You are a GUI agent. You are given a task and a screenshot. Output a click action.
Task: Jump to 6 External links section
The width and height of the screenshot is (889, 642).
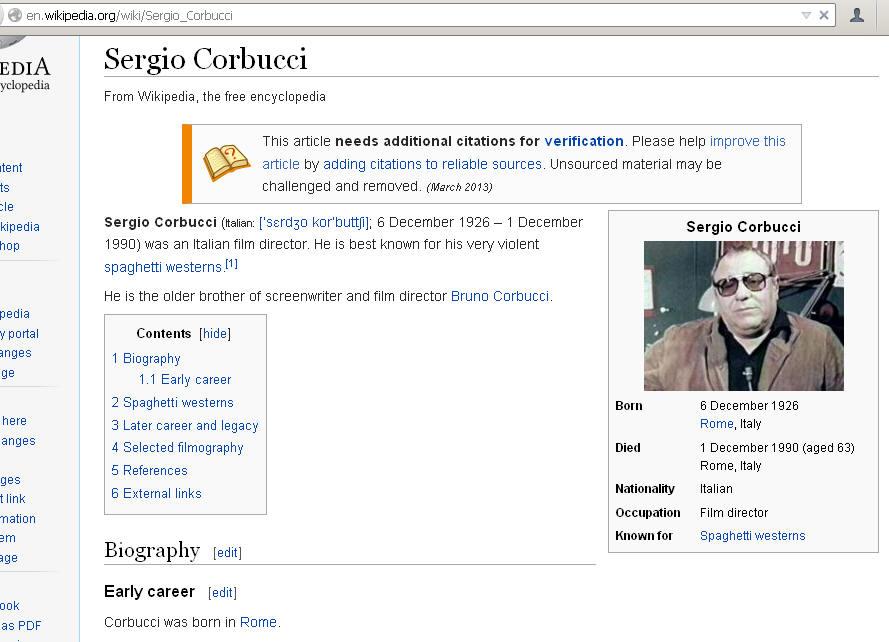[156, 493]
